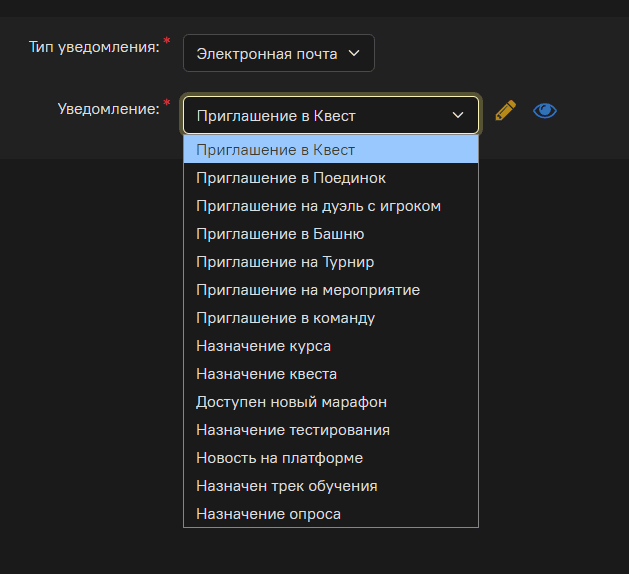The width and height of the screenshot is (629, 574).
Task: Open the Тип уведомления dropdown
Action: [x=278, y=54]
